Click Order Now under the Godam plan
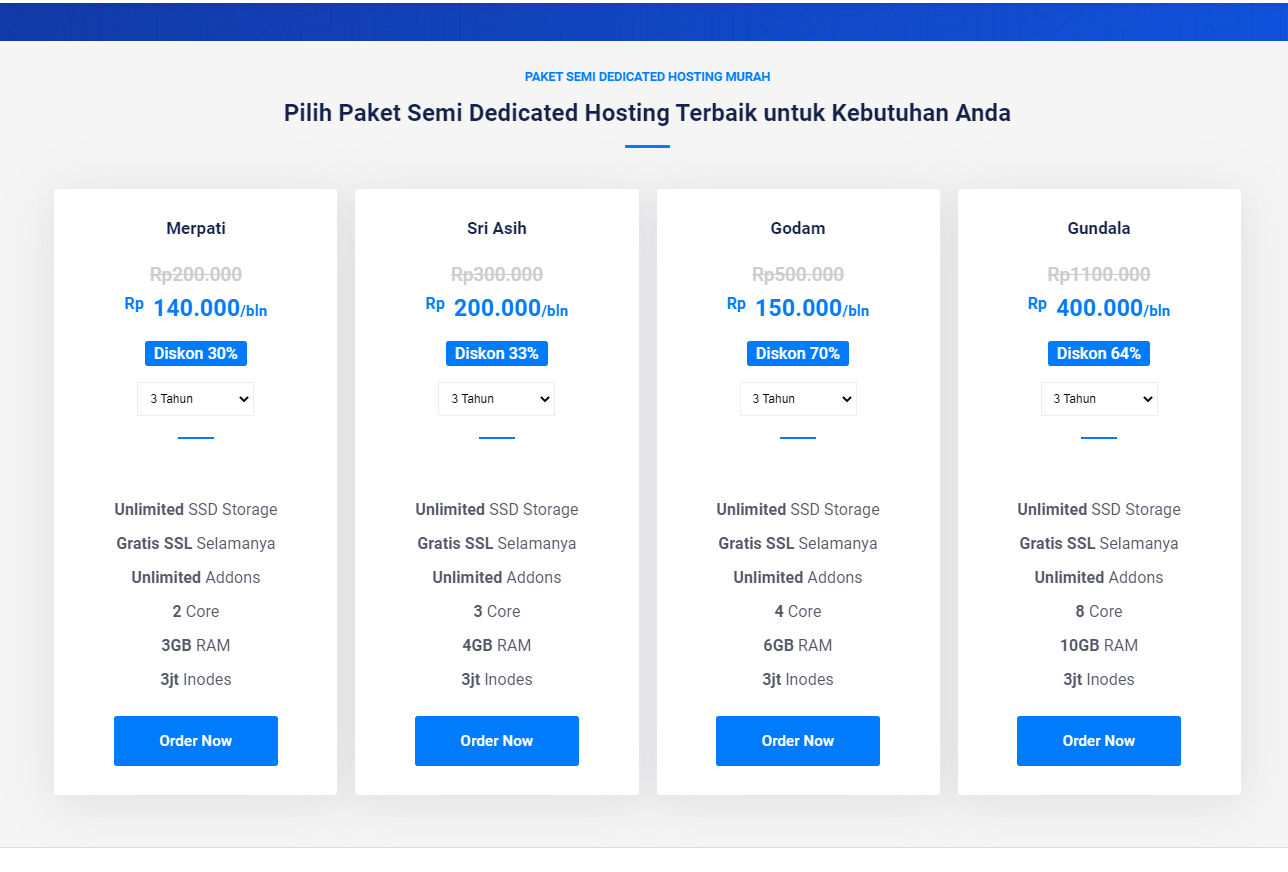 click(798, 741)
